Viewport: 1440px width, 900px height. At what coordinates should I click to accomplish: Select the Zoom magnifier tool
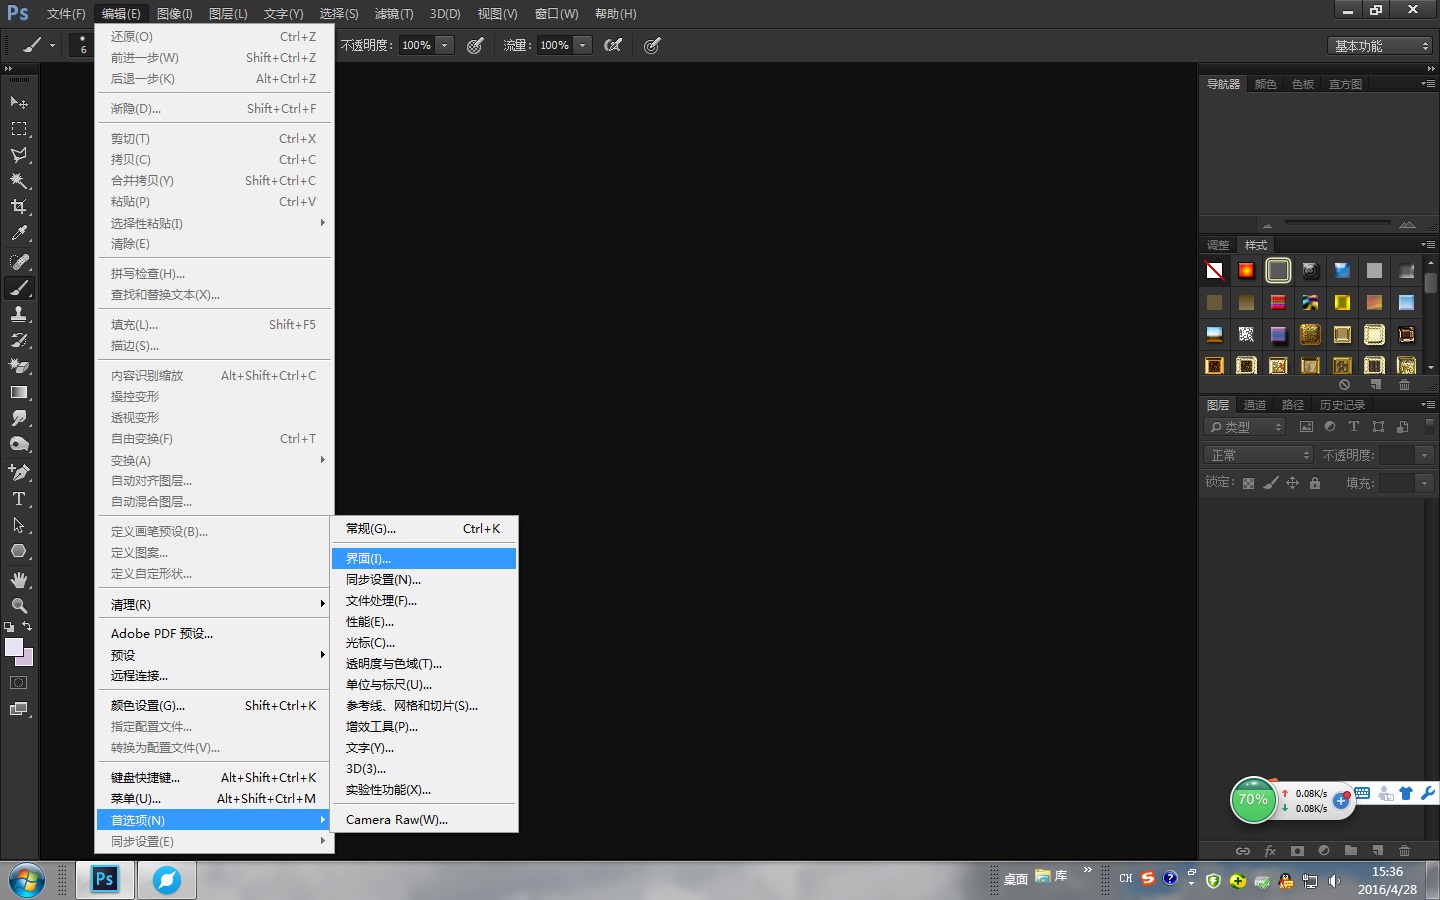[x=19, y=606]
